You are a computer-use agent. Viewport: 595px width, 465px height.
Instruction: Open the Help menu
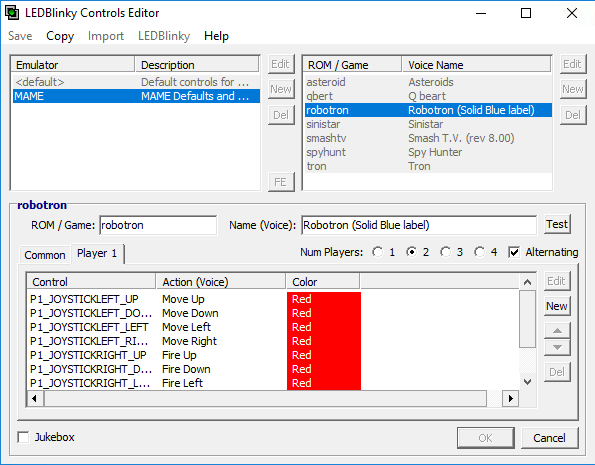coord(216,36)
